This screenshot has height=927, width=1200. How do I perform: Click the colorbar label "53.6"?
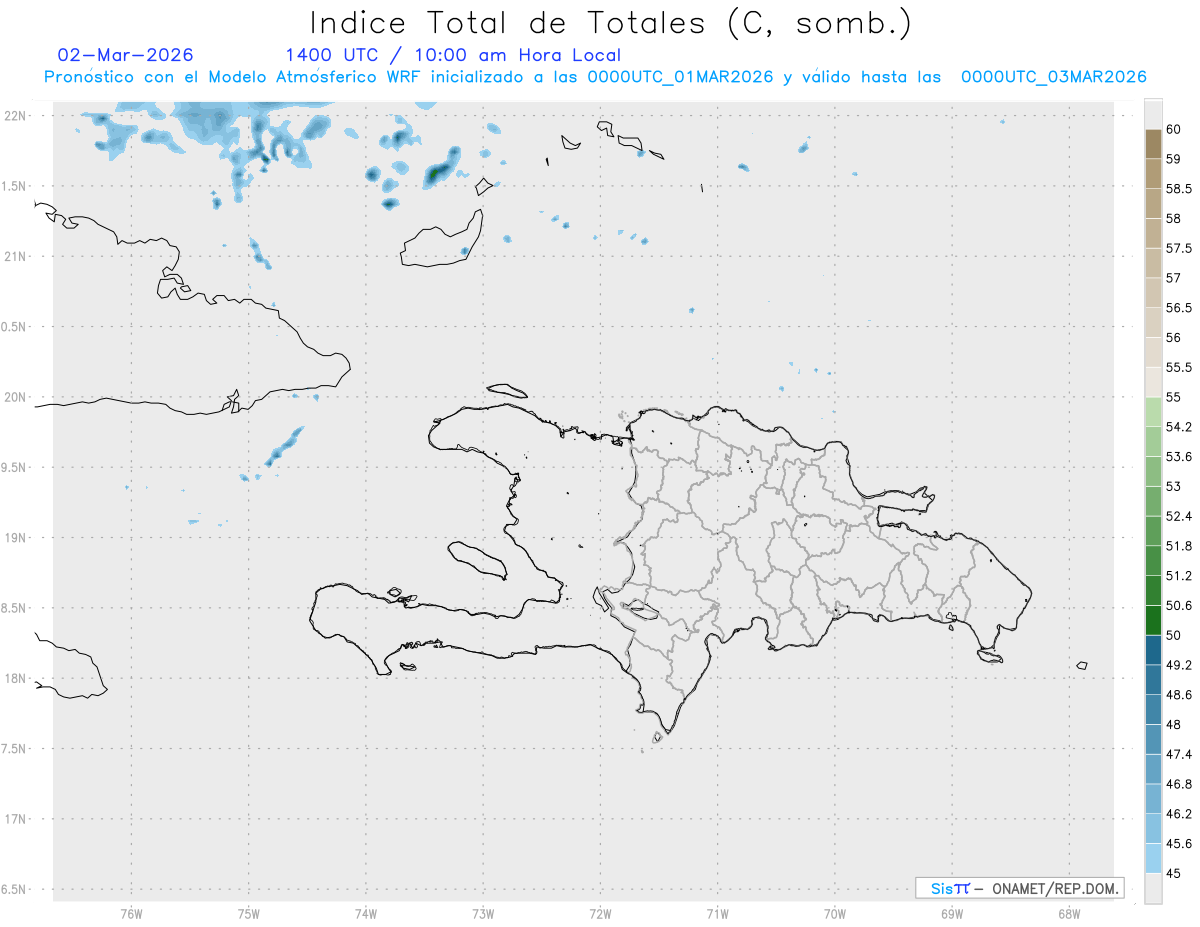click(1179, 457)
